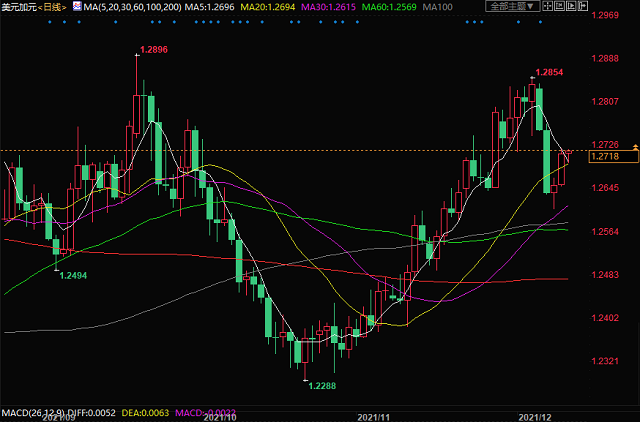Image resolution: width=640 pixels, height=422 pixels.
Task: Select the MACD(26,12,9) indicator label
Action: pyautogui.click(x=33, y=413)
